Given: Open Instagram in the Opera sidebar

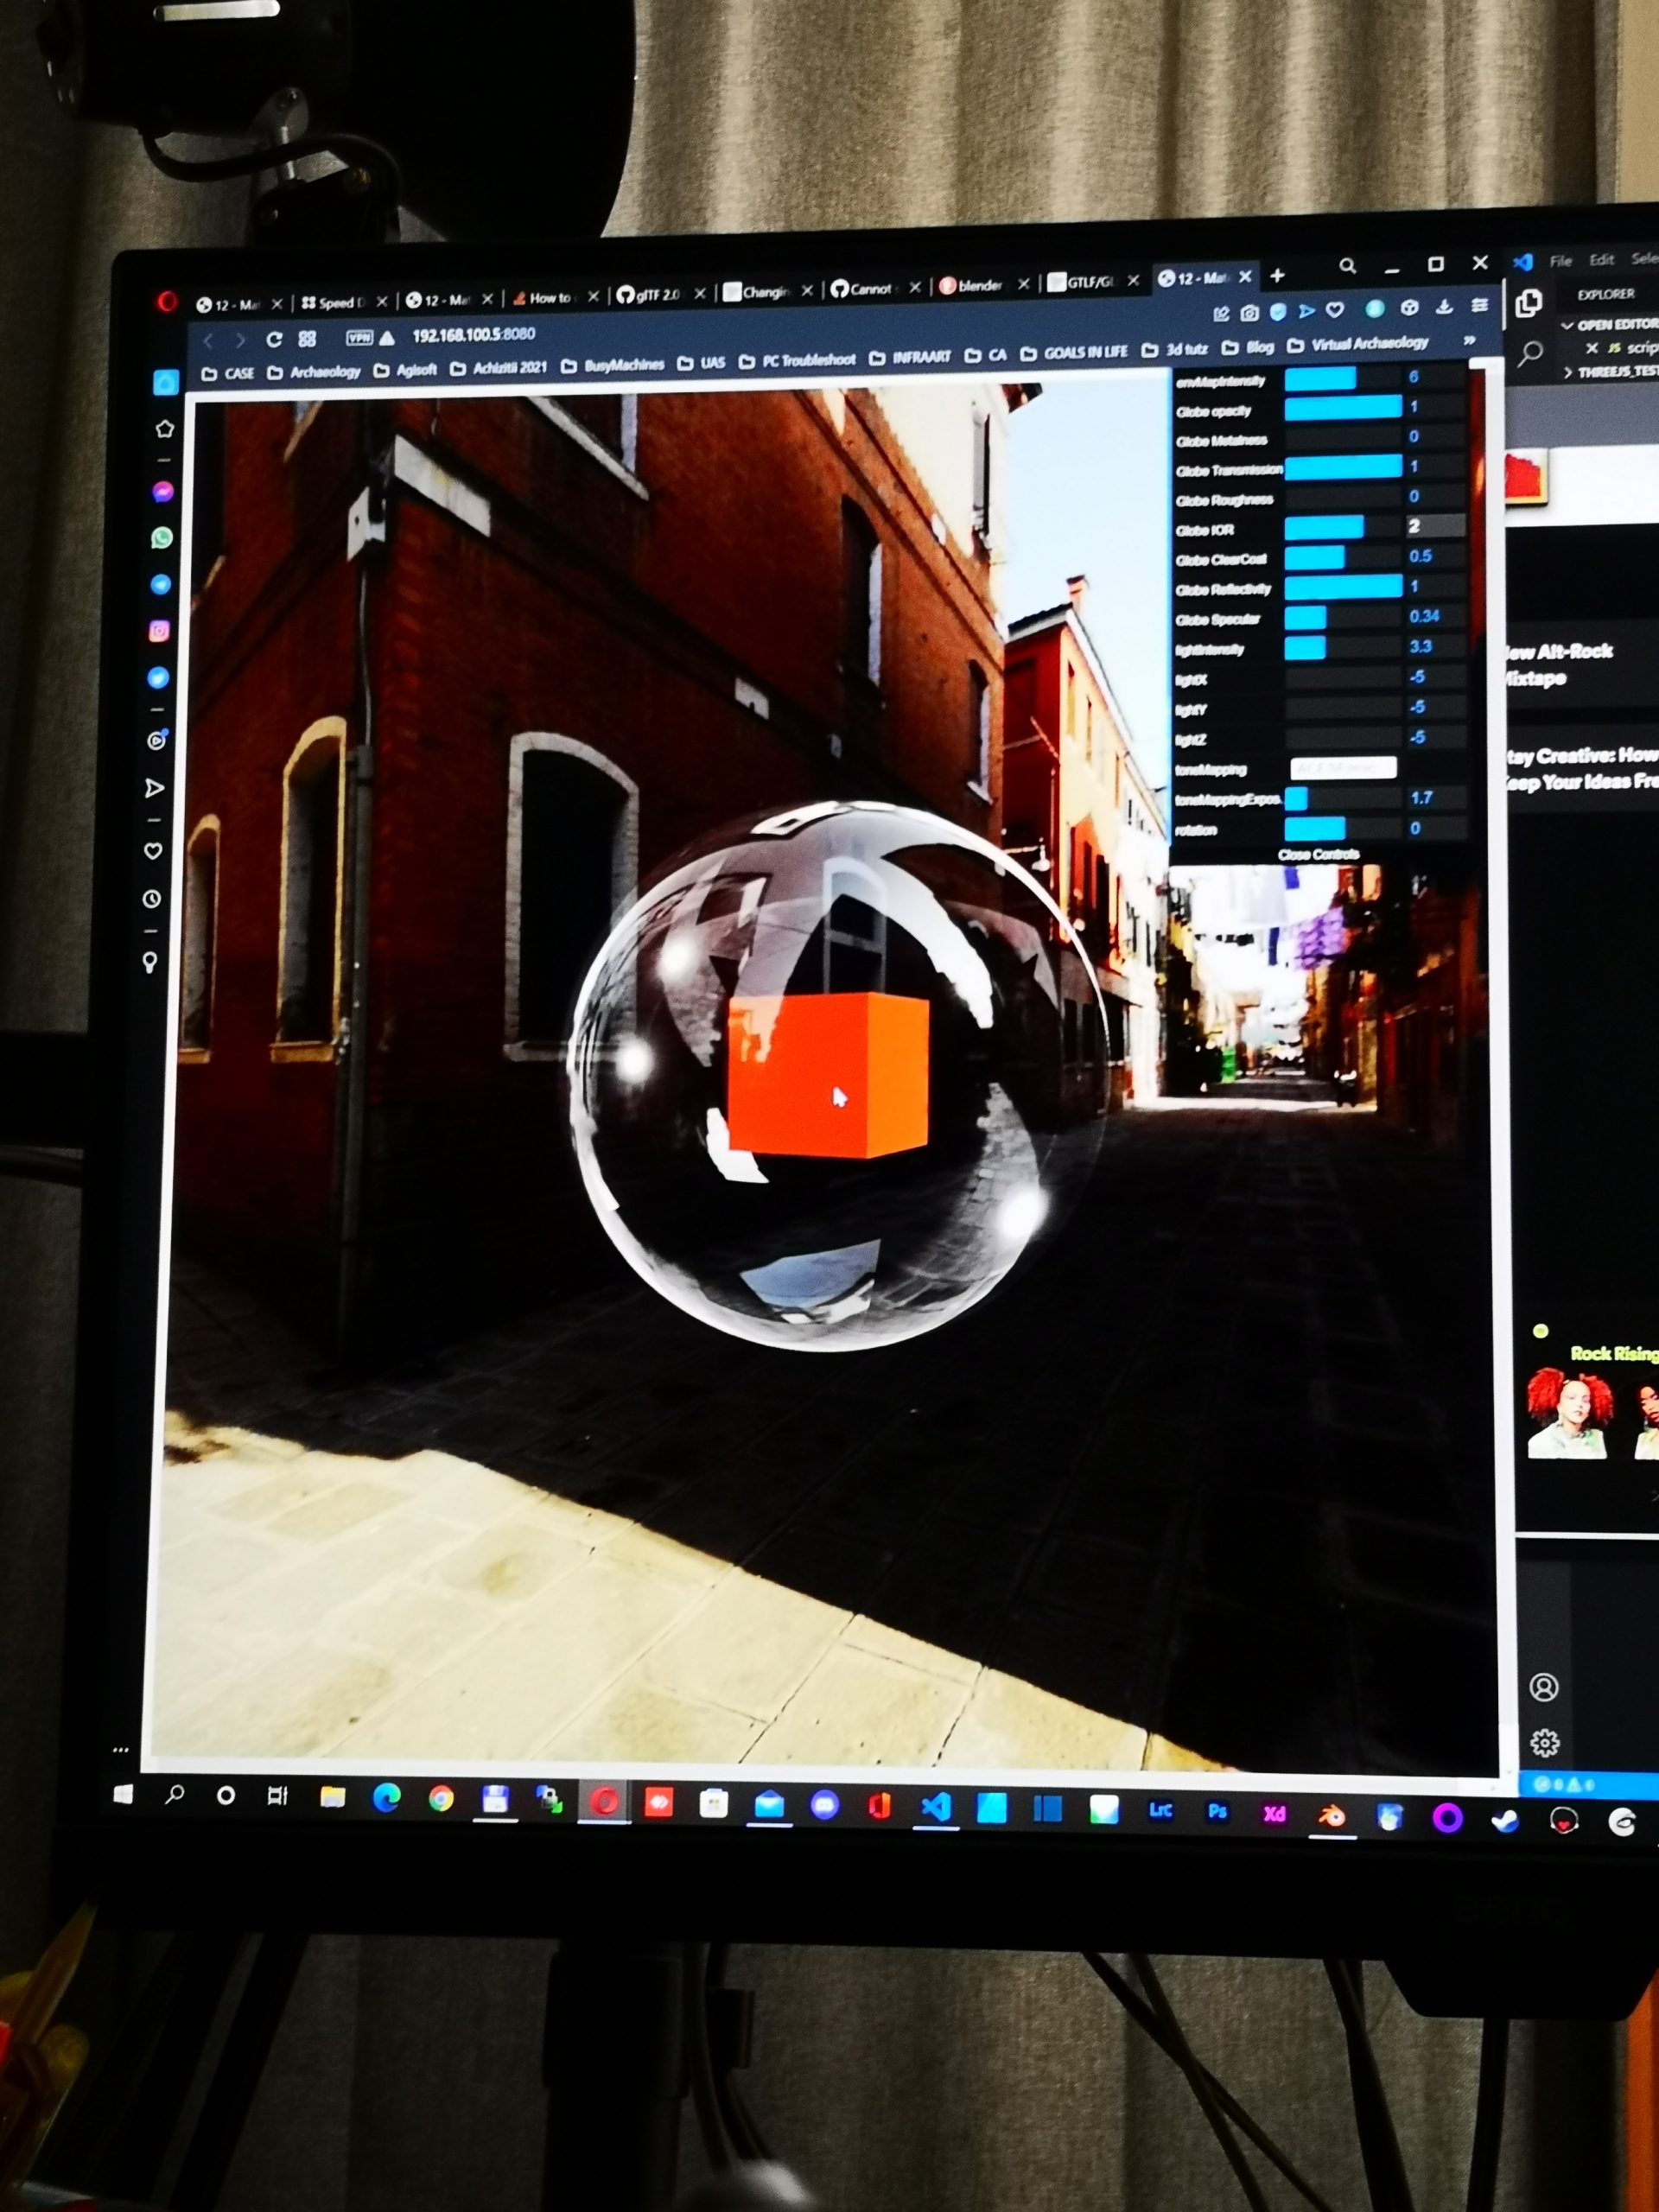Looking at the screenshot, I should pos(160,631).
